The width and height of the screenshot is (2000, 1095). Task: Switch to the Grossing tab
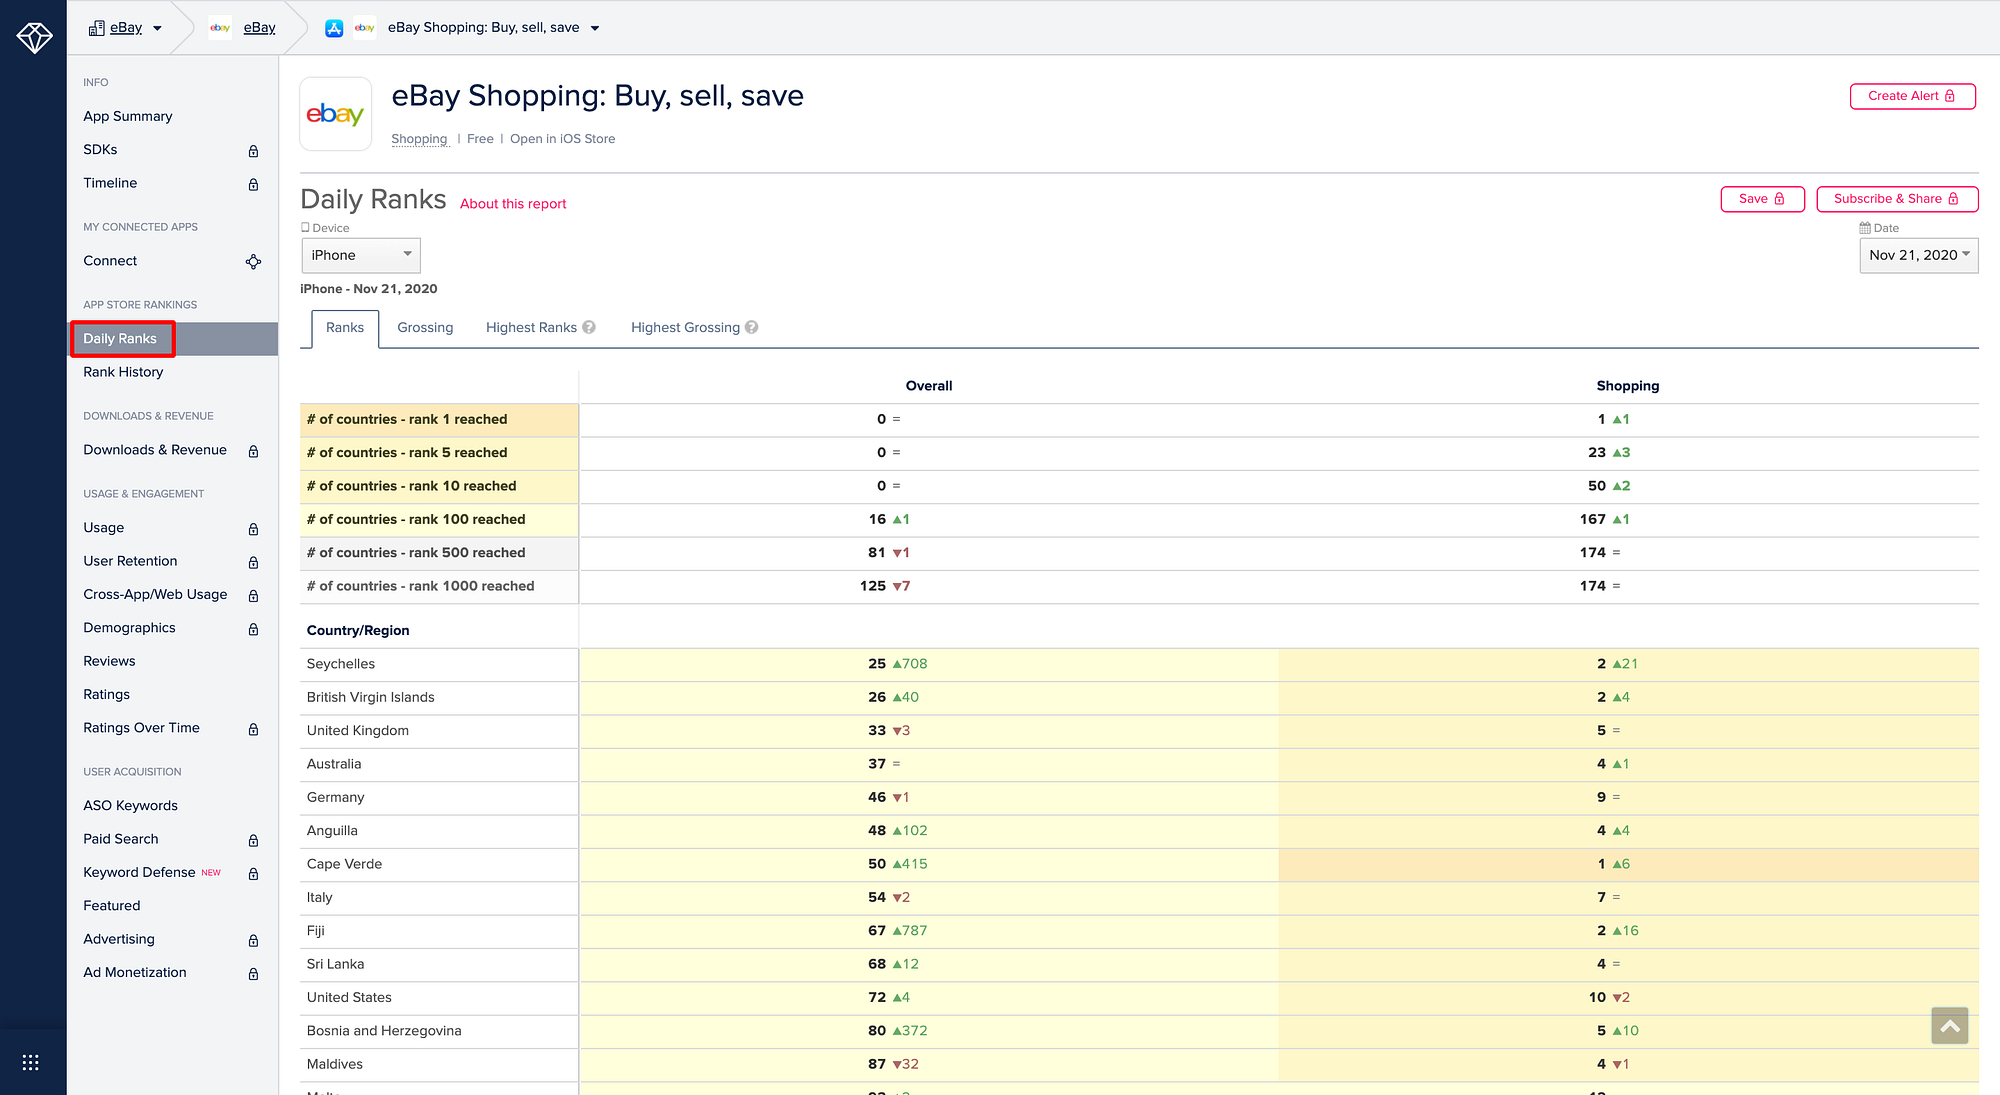click(x=425, y=327)
